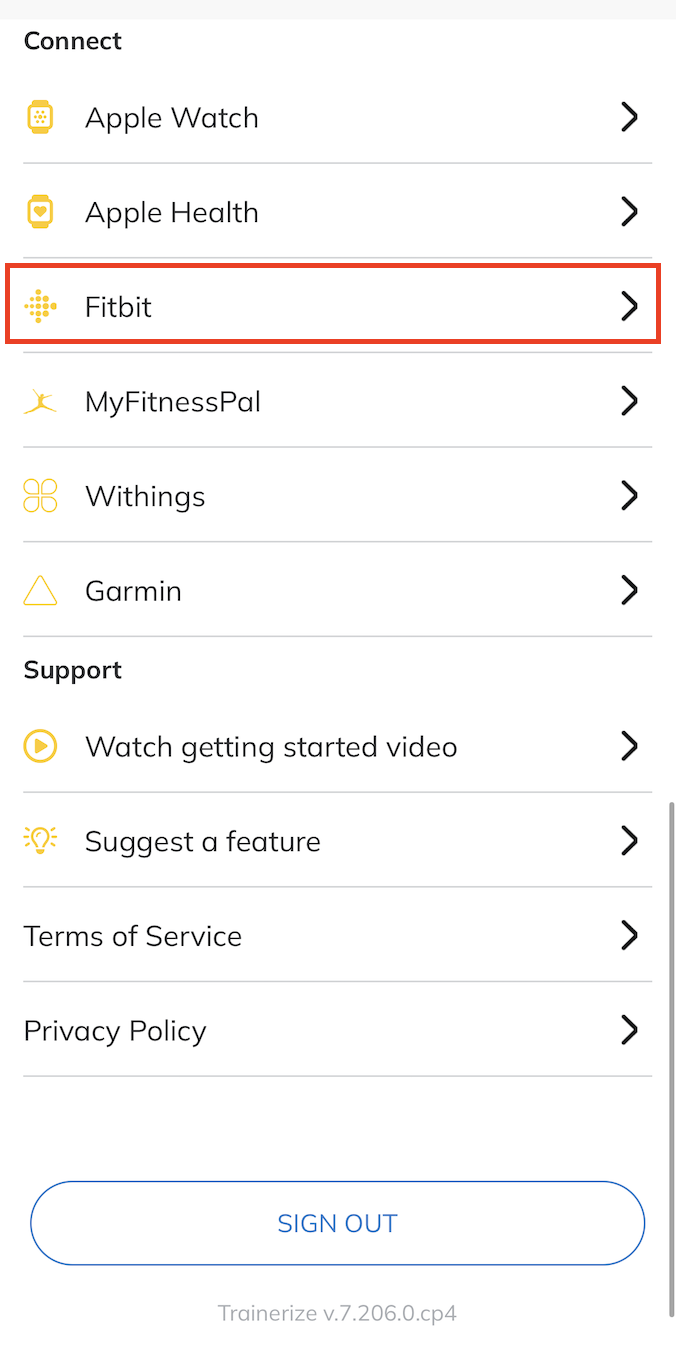Tap the Apple Watch icon

(x=39, y=118)
